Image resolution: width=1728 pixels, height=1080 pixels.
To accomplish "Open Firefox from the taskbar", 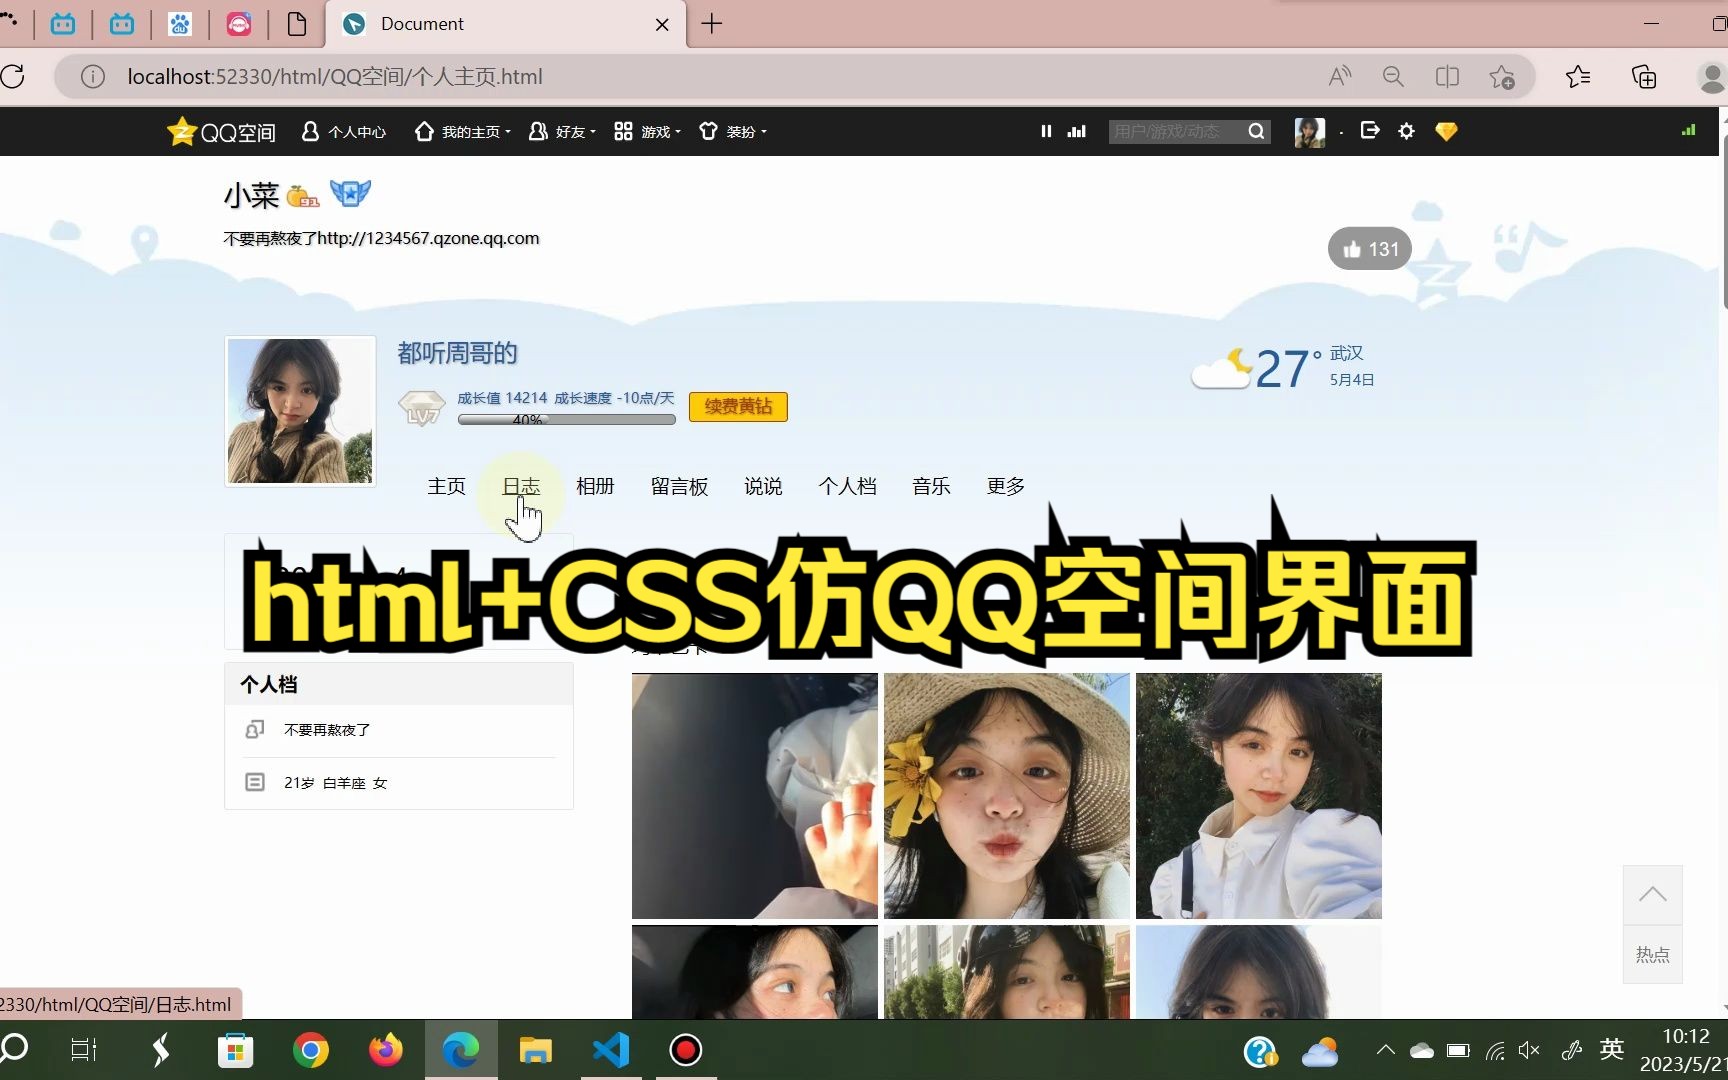I will (386, 1050).
